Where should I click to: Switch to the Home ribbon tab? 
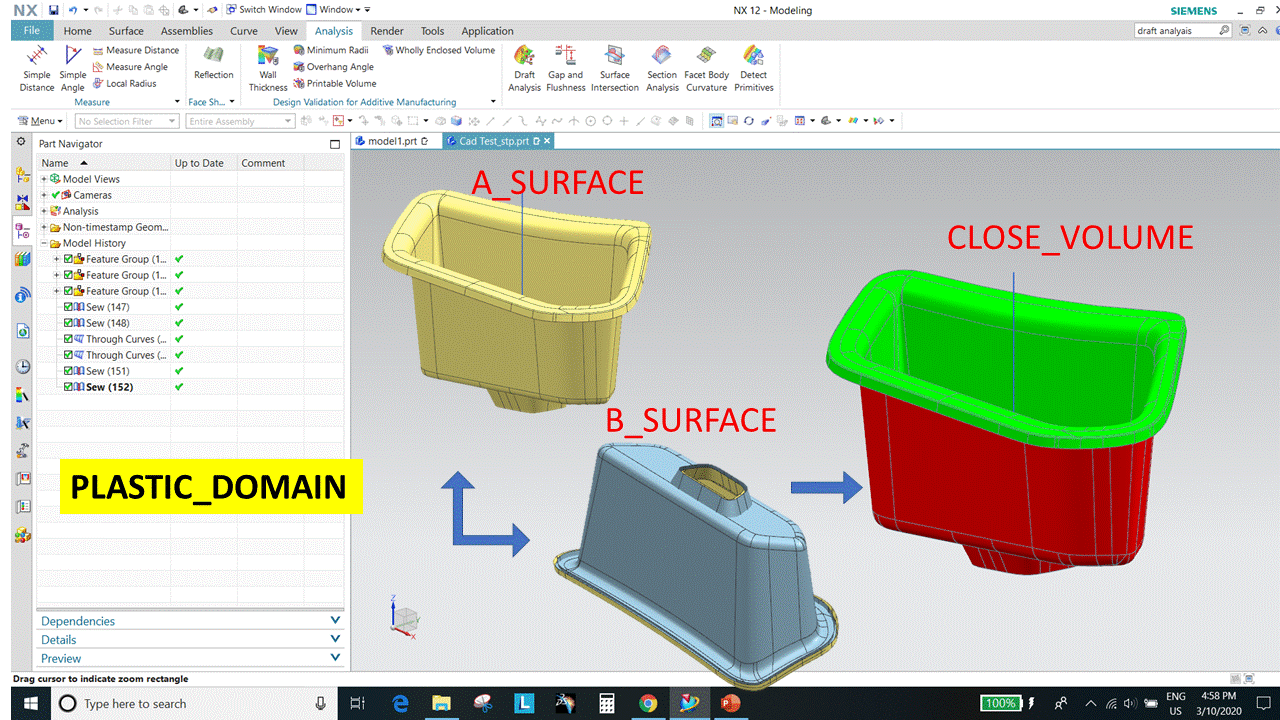pyautogui.click(x=77, y=30)
